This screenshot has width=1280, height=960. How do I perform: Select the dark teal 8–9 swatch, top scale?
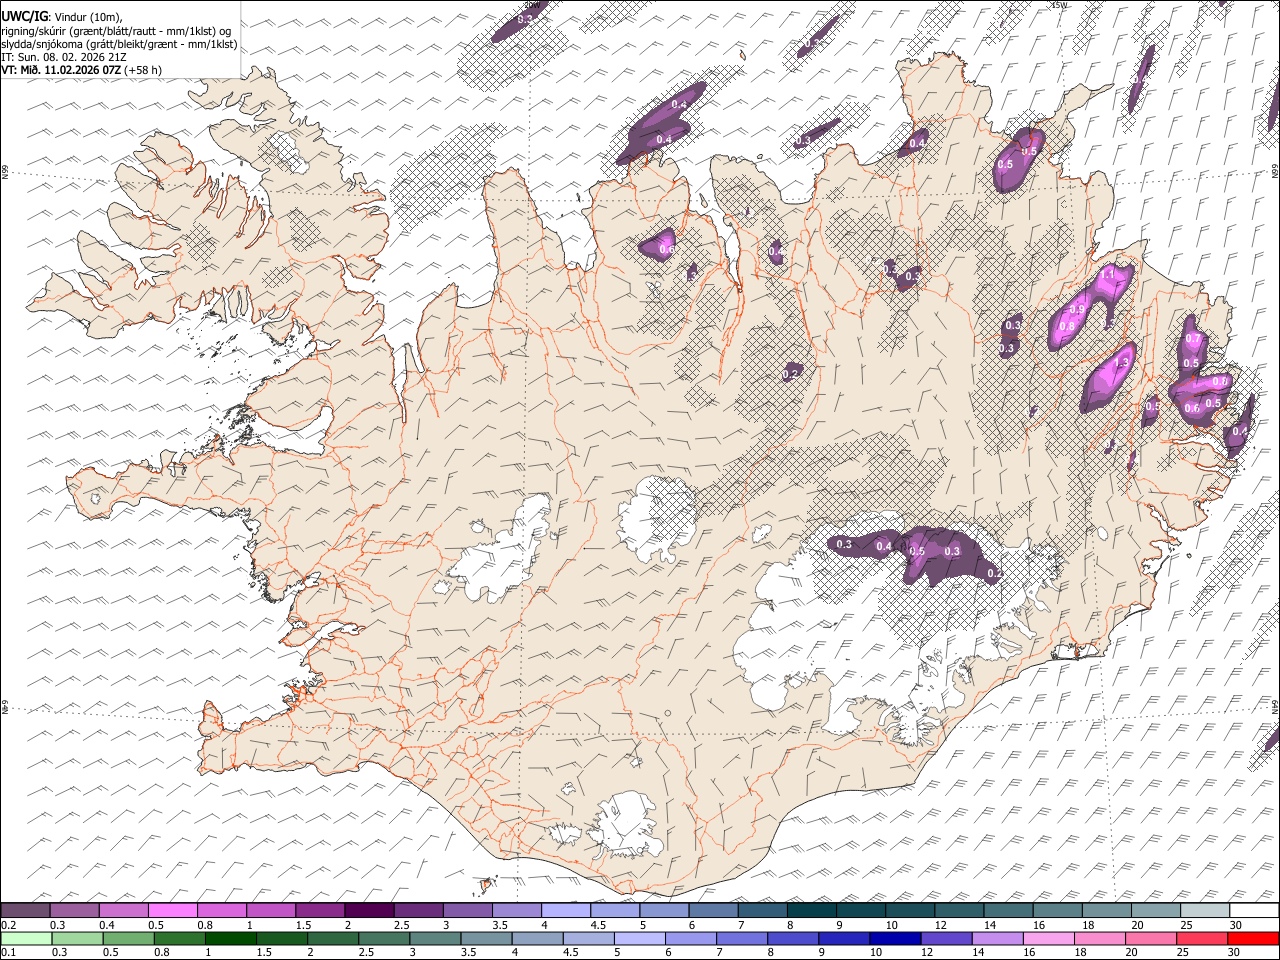810,910
